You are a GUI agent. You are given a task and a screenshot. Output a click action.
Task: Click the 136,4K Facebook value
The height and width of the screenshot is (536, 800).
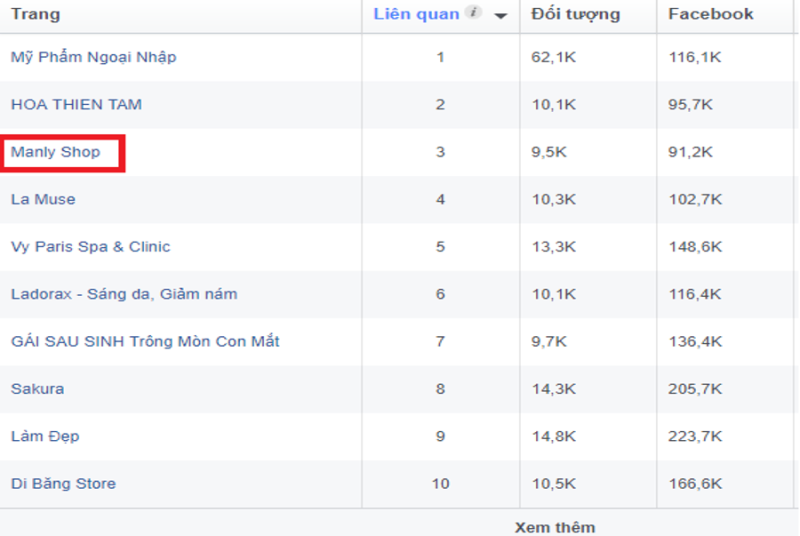point(695,342)
